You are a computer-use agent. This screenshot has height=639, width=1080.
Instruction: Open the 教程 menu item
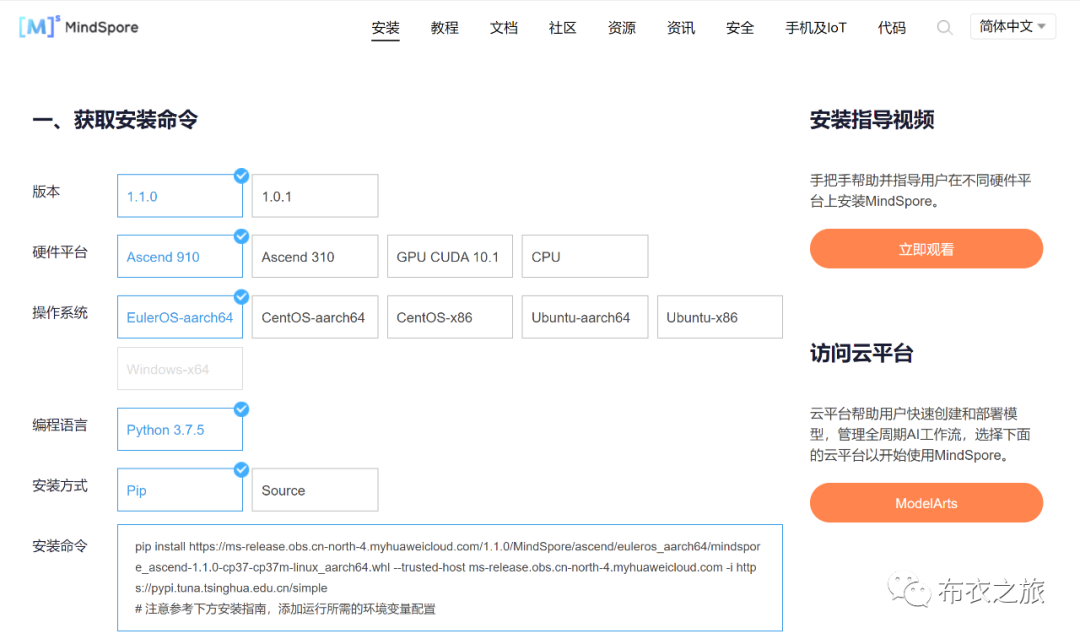pyautogui.click(x=444, y=28)
